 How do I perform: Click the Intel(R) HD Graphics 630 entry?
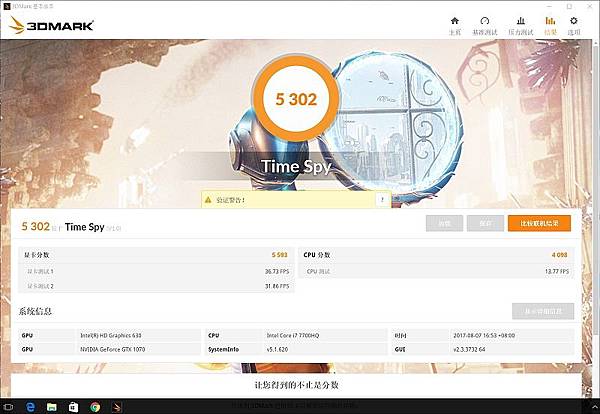(111, 335)
